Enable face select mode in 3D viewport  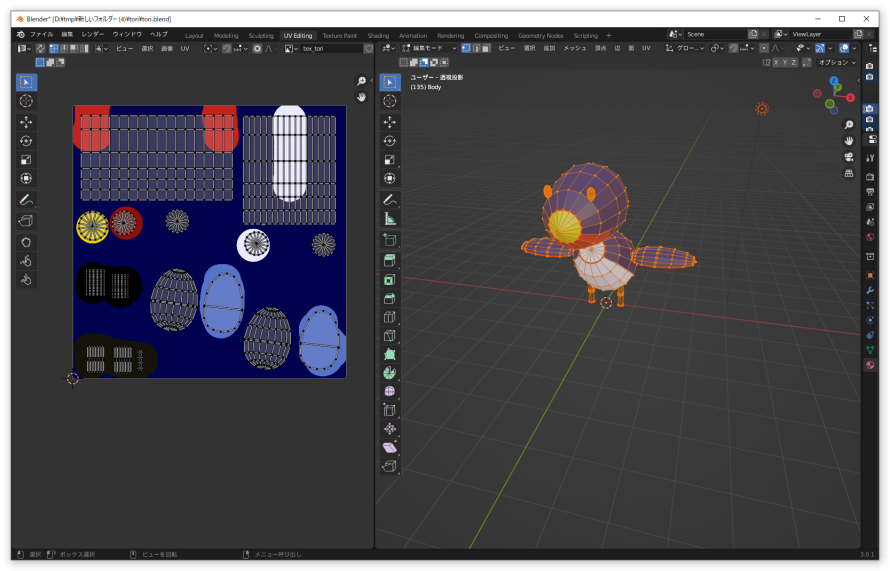tap(487, 48)
